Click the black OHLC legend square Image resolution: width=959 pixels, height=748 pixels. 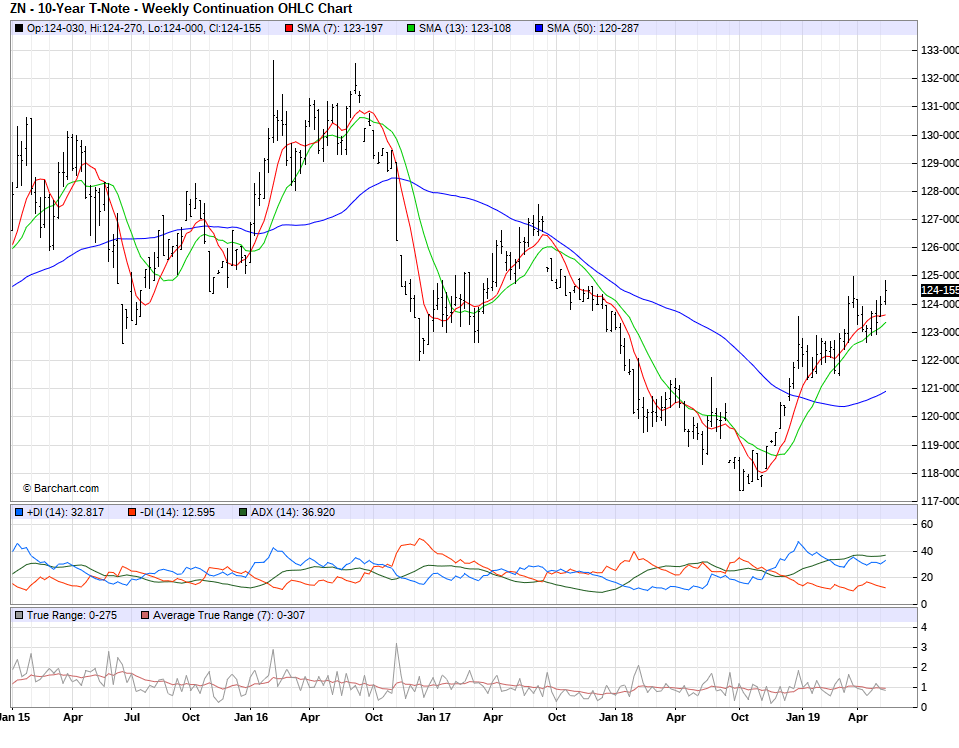[x=19, y=28]
